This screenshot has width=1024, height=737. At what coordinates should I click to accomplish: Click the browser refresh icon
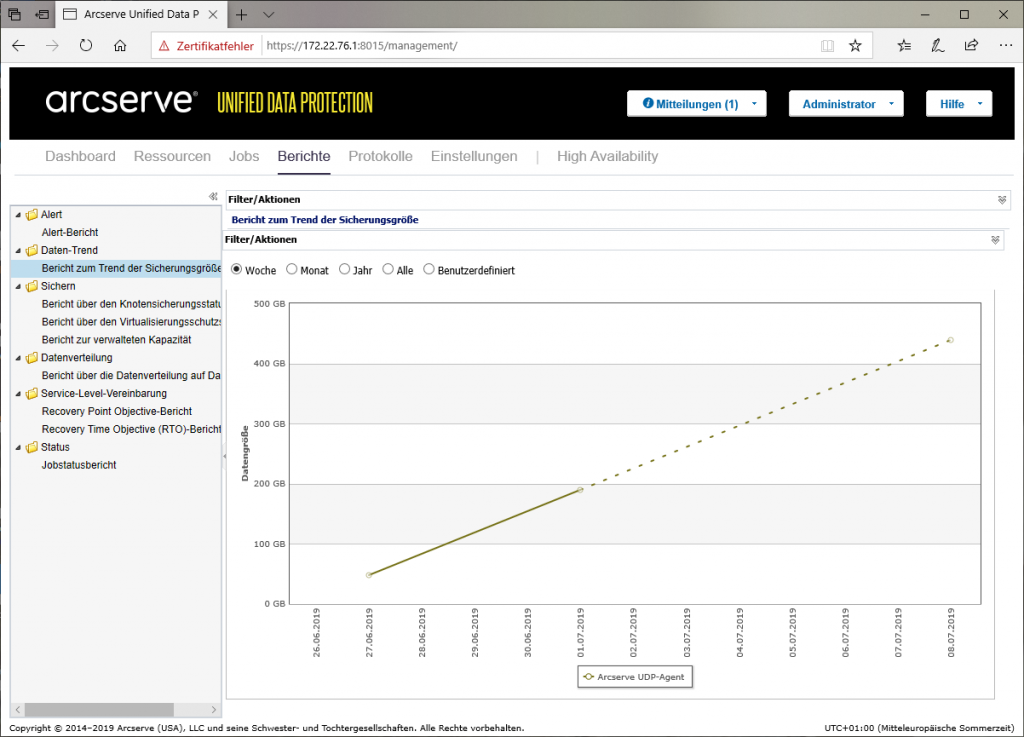[86, 45]
